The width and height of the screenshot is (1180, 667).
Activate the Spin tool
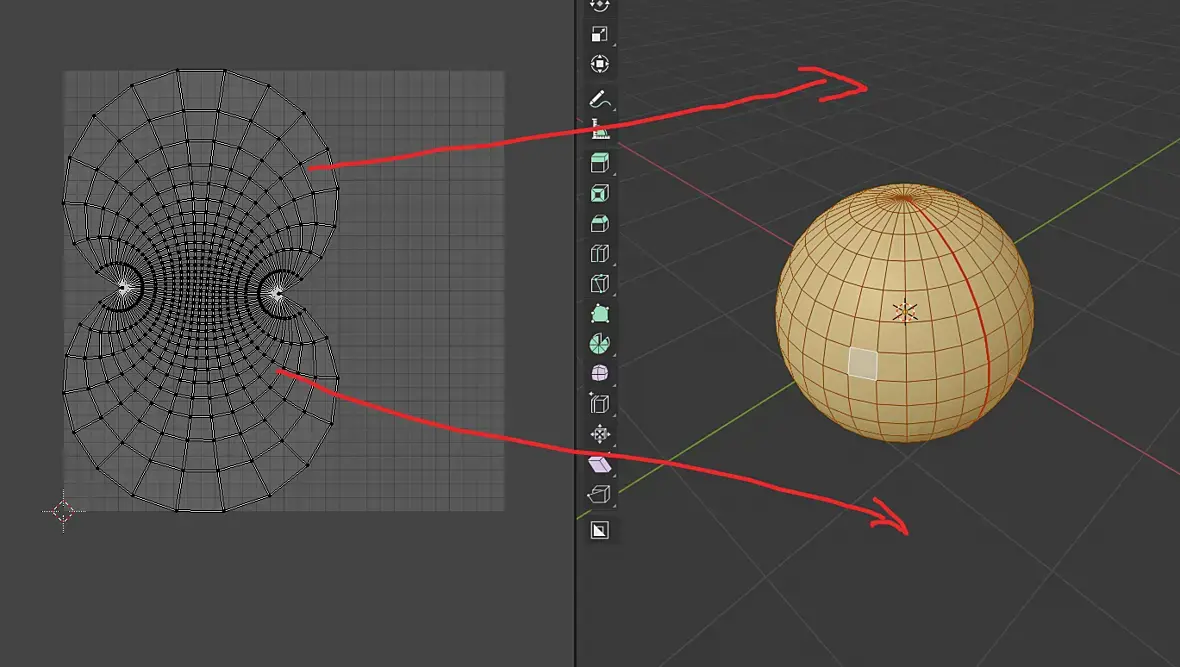pos(599,344)
